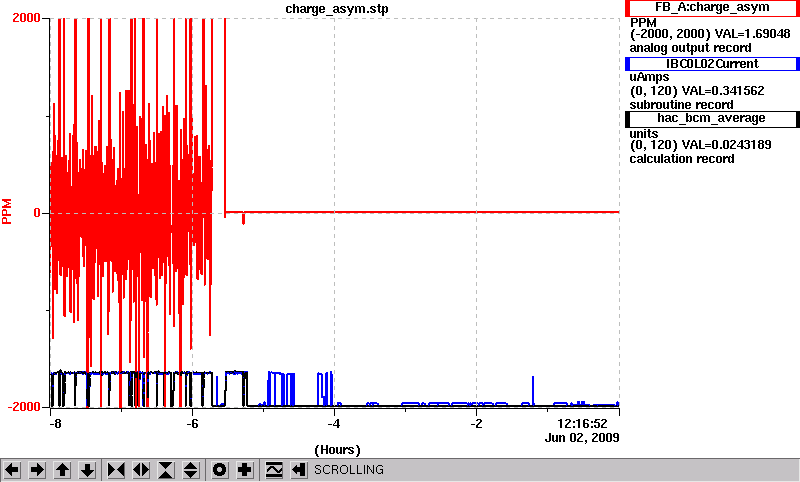The image size is (800, 482).
Task: Pan the graph right with arrow button
Action: pyautogui.click(x=37, y=470)
